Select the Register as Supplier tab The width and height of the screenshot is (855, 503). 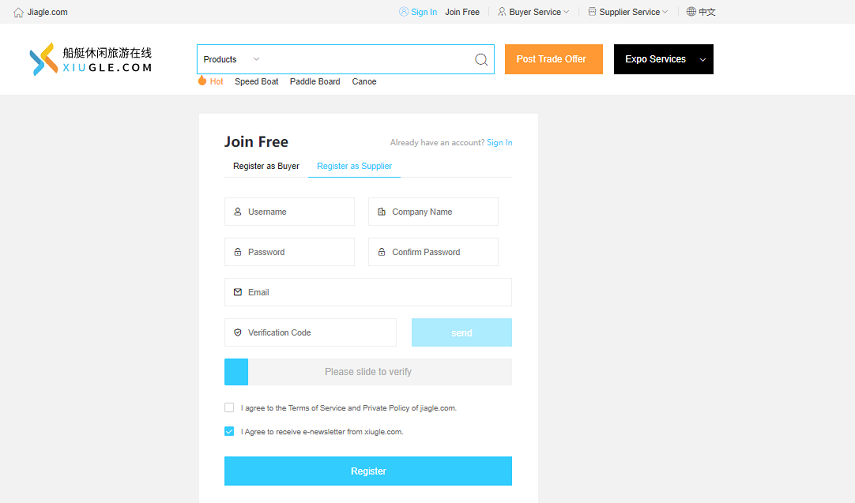pos(354,166)
